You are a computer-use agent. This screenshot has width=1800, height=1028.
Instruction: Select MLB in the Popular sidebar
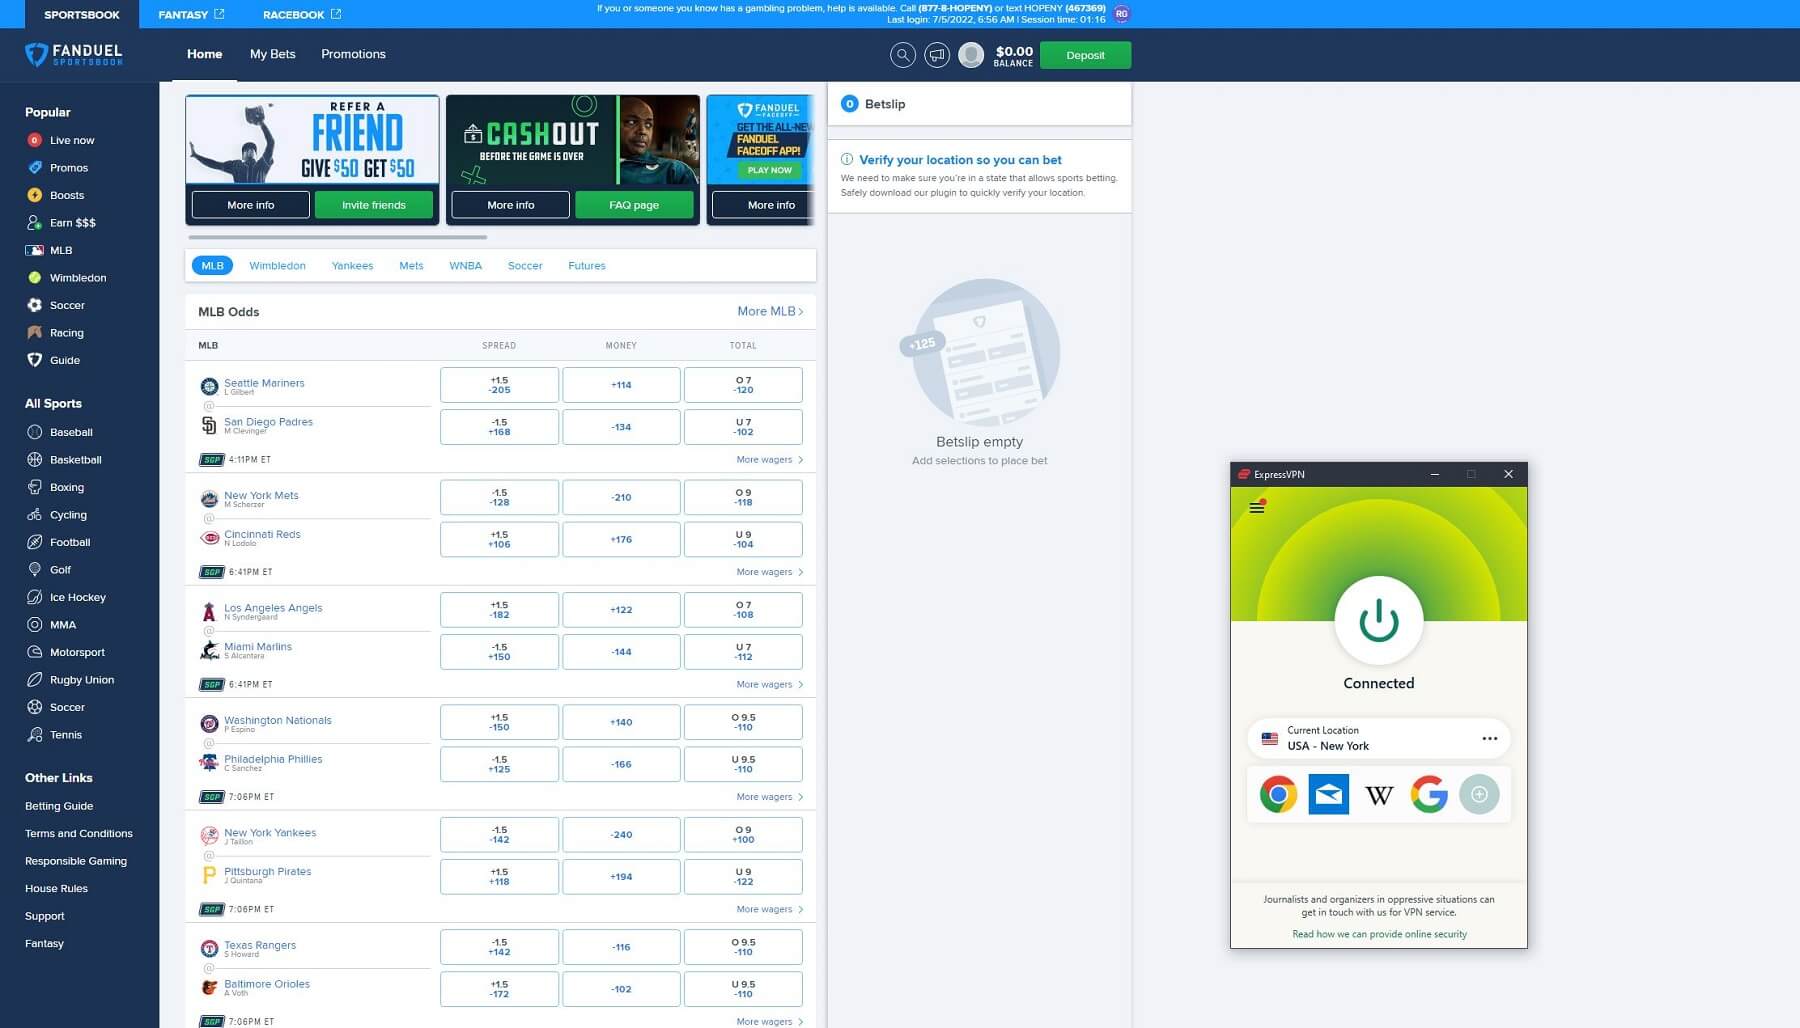pyautogui.click(x=50, y=250)
